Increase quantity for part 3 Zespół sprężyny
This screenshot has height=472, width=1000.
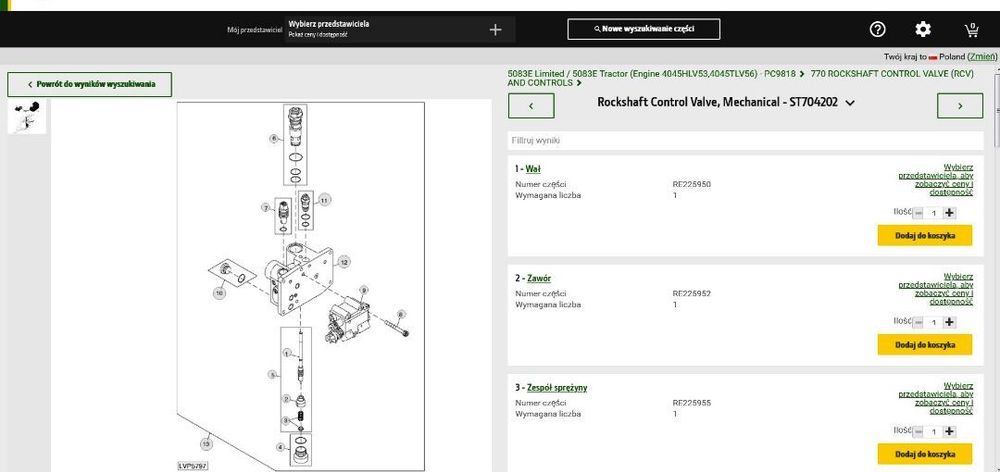pos(950,431)
